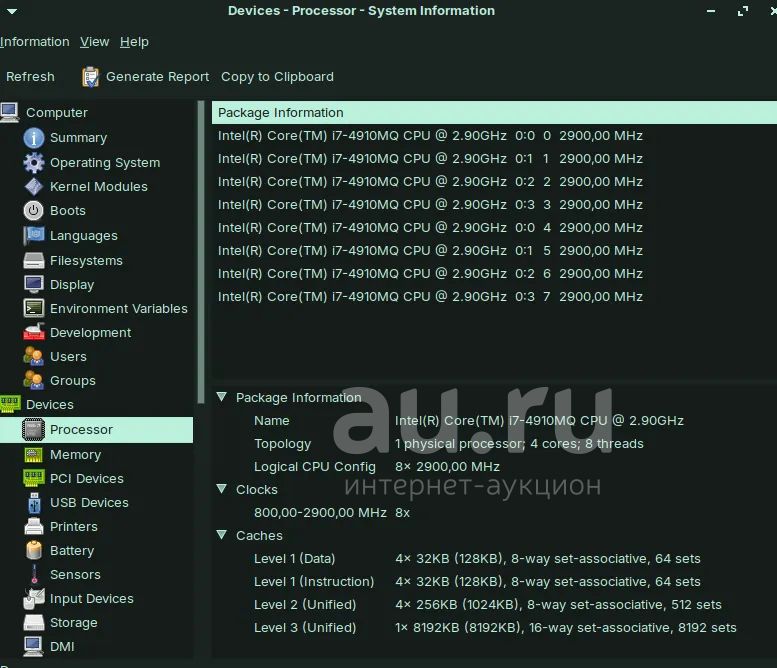Viewport: 777px width, 668px height.
Task: Click the Level 3 (Unified) cache row
Action: (494, 627)
